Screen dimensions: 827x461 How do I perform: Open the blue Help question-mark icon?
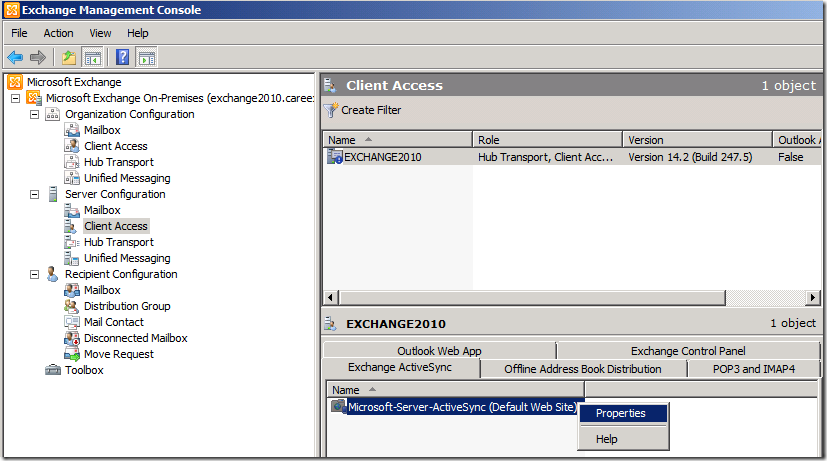tap(122, 57)
